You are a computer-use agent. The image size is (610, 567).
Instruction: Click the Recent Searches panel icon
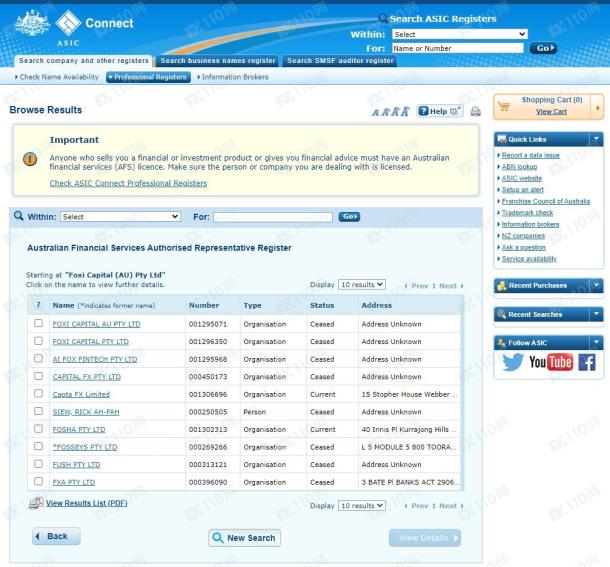[502, 314]
